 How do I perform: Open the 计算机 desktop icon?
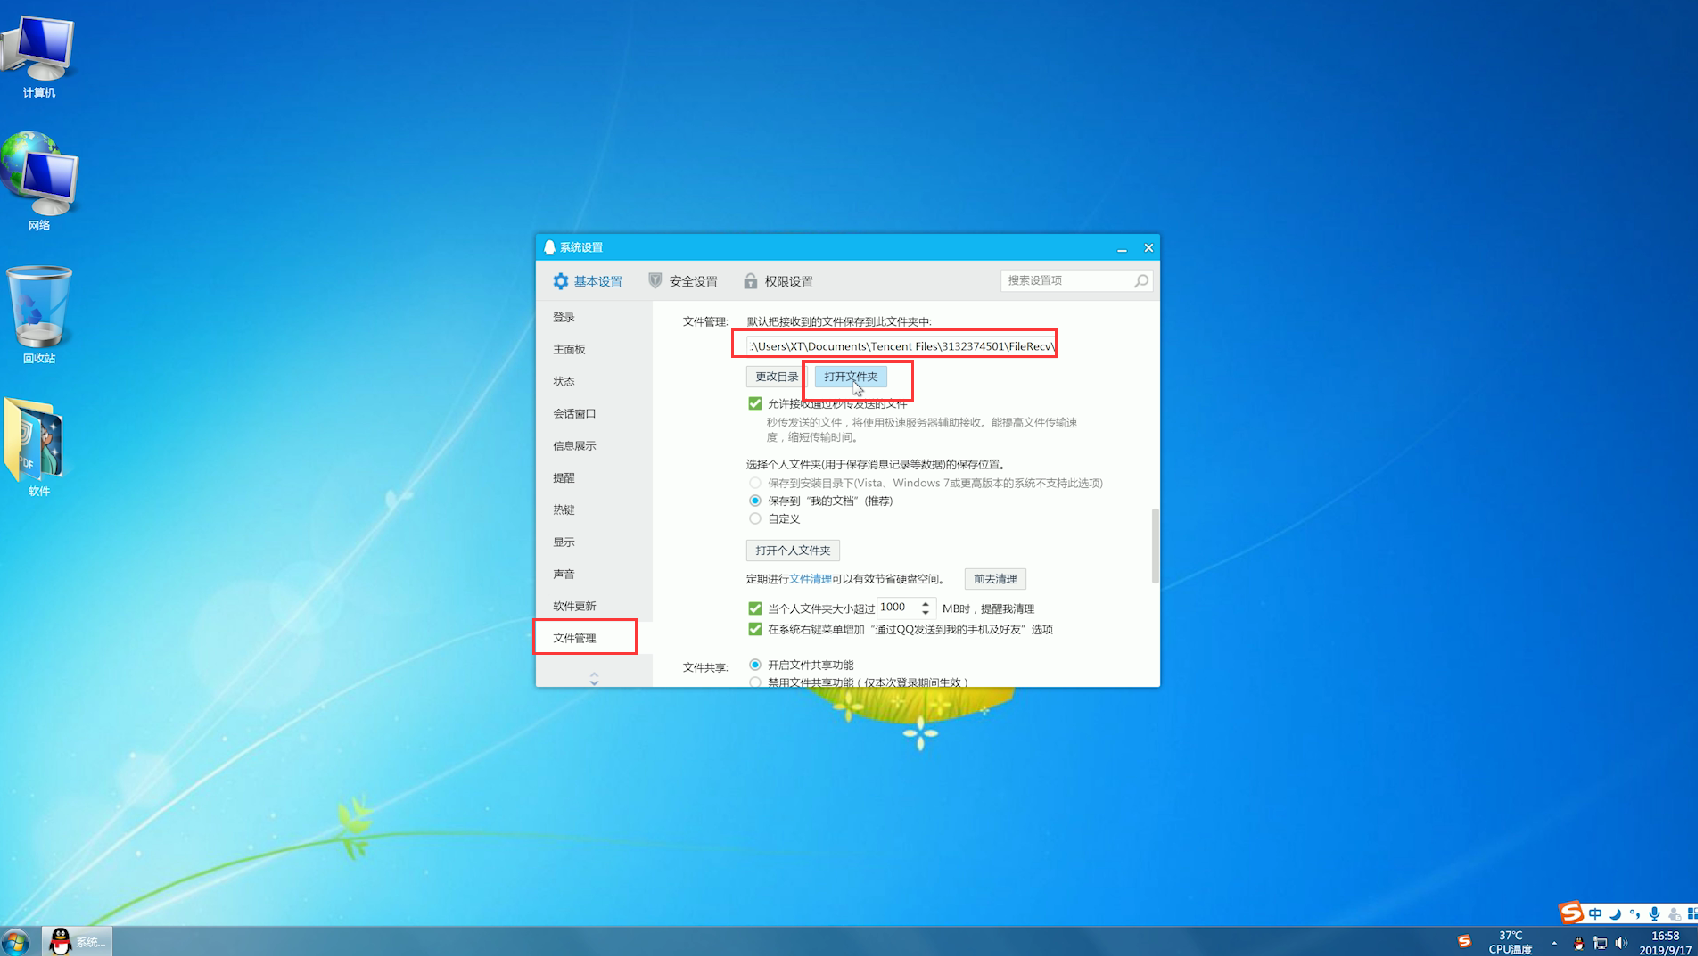click(39, 56)
